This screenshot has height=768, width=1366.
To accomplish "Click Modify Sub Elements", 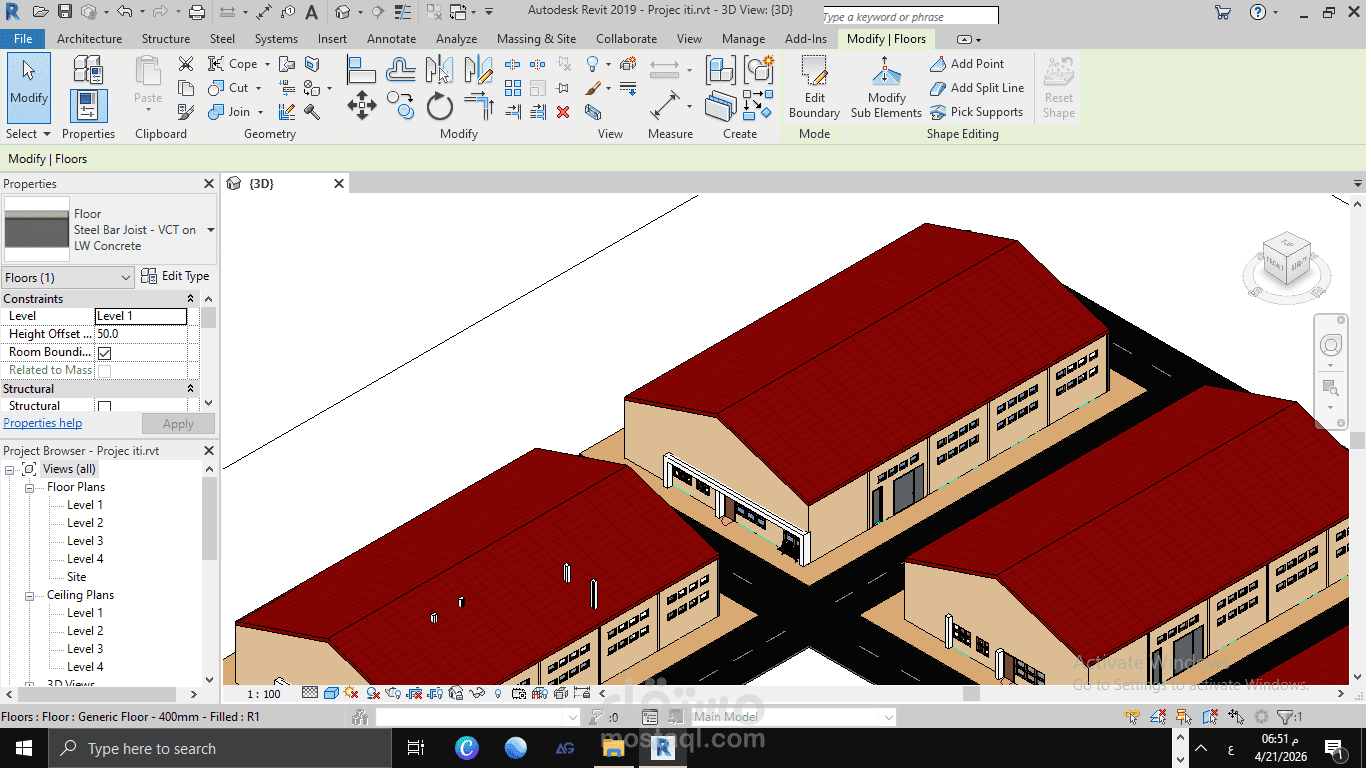I will click(x=886, y=87).
